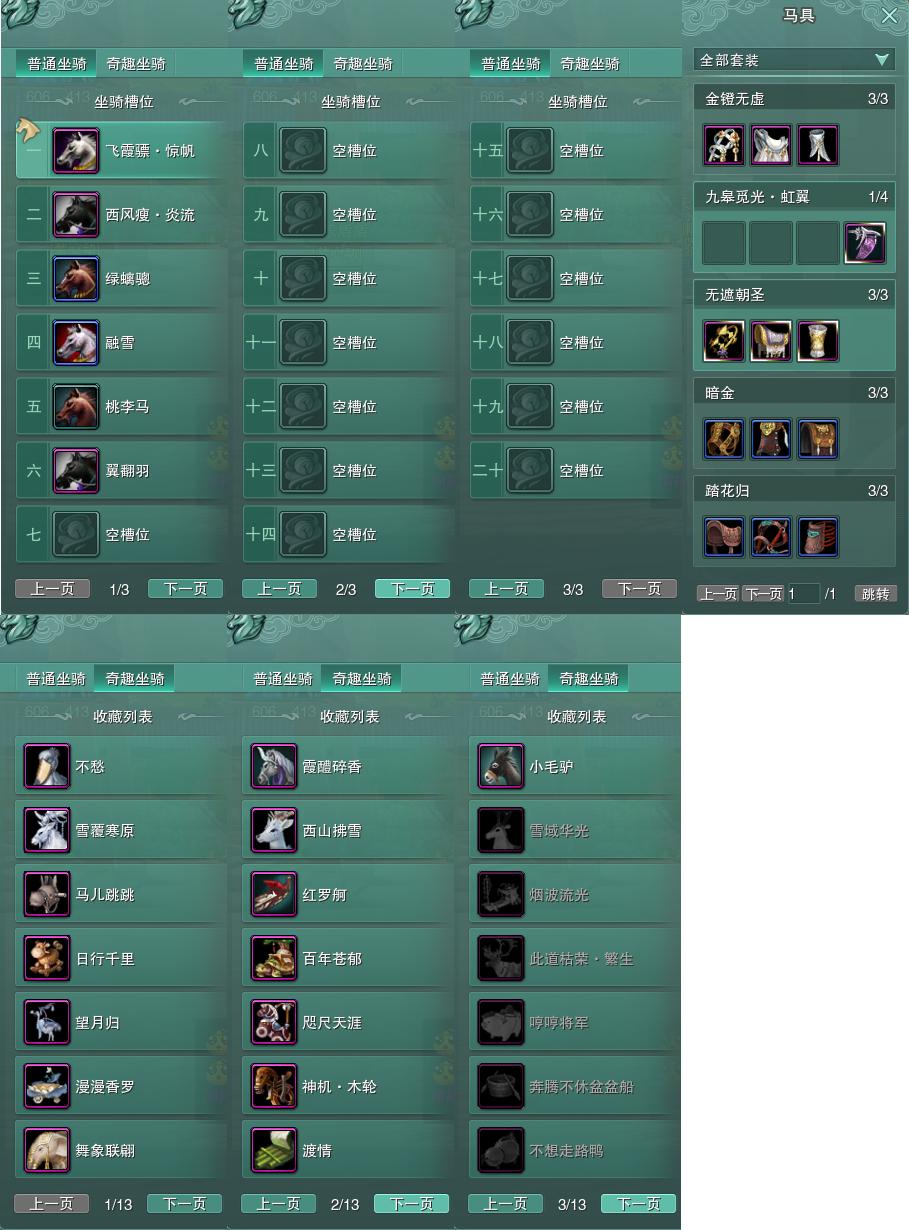Viewport: 909px width, 1230px height.
Task: Click the 跳转 button in 马具 panel
Action: click(x=875, y=594)
